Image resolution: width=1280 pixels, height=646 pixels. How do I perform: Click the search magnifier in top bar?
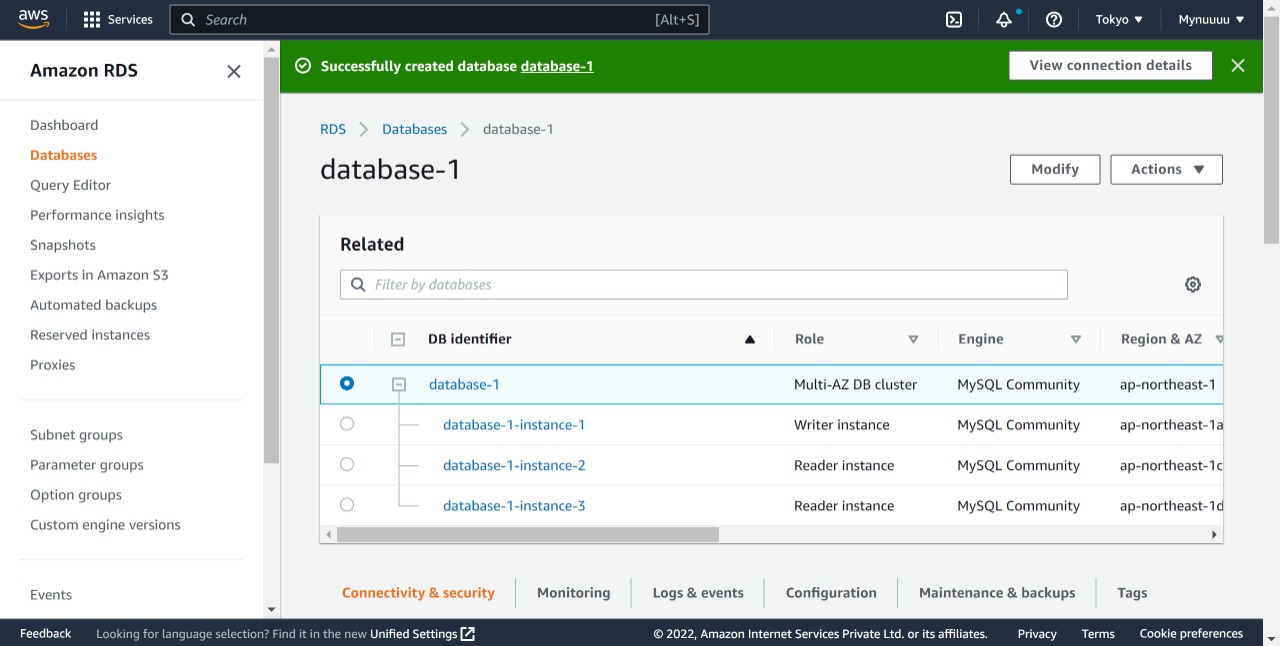point(188,19)
